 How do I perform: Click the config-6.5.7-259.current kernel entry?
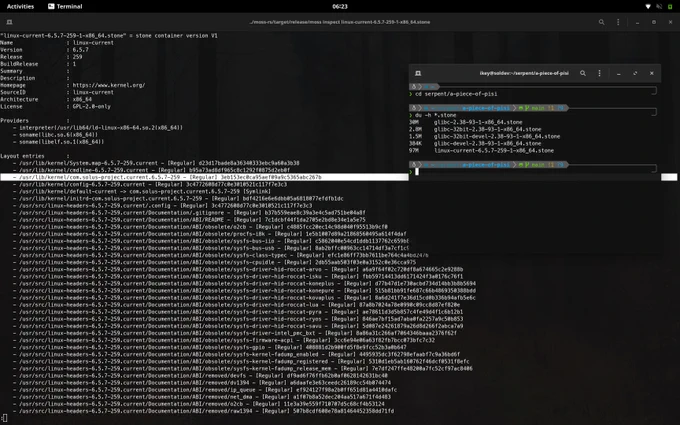[150, 184]
